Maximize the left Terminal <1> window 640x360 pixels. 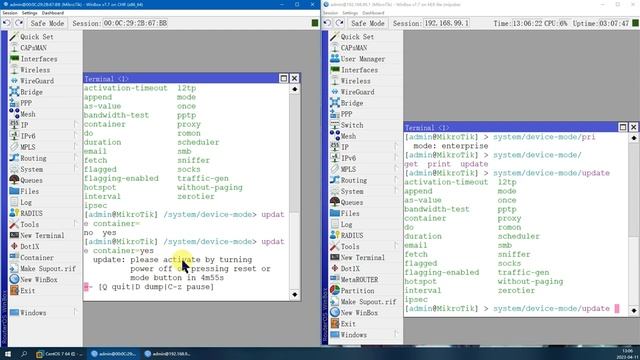coord(284,78)
